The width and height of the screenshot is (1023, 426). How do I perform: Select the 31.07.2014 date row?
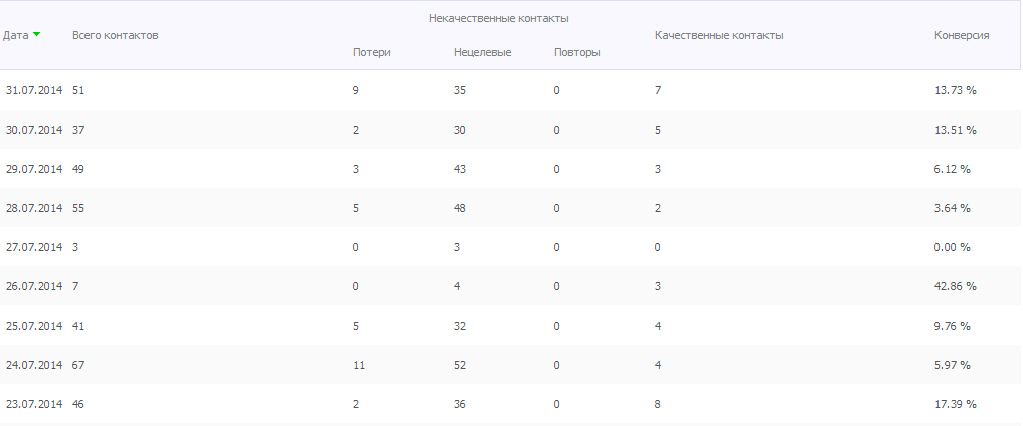point(512,91)
